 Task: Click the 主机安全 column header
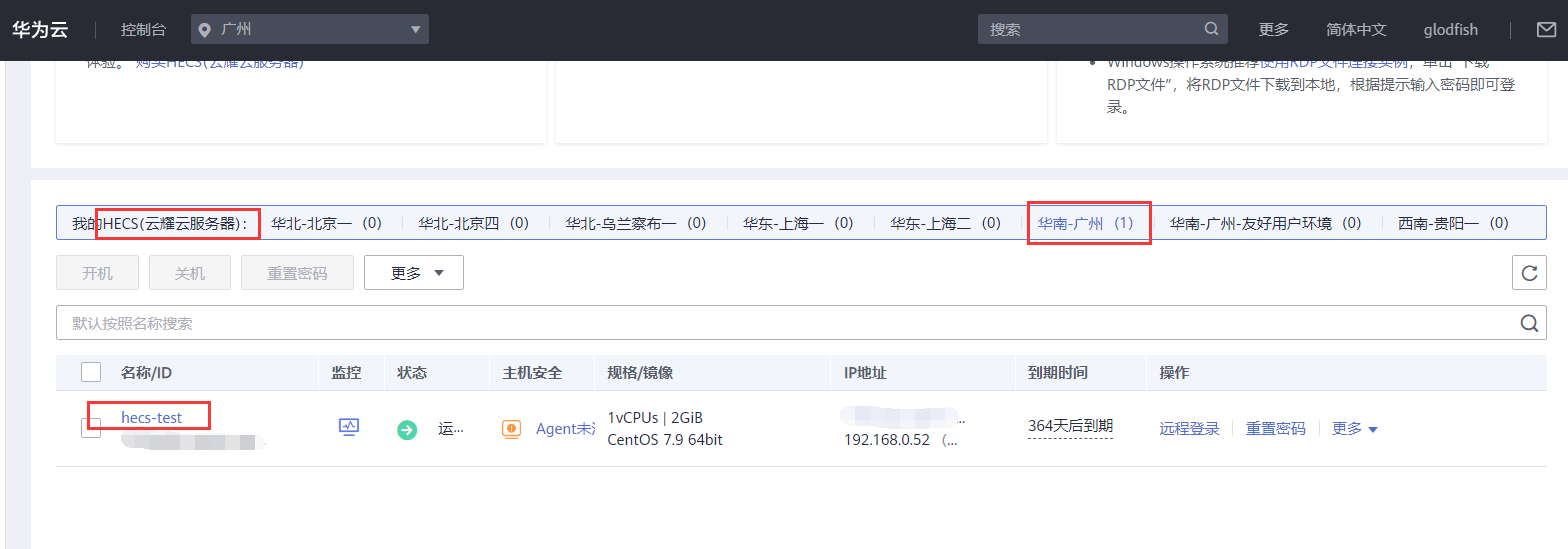click(x=532, y=372)
